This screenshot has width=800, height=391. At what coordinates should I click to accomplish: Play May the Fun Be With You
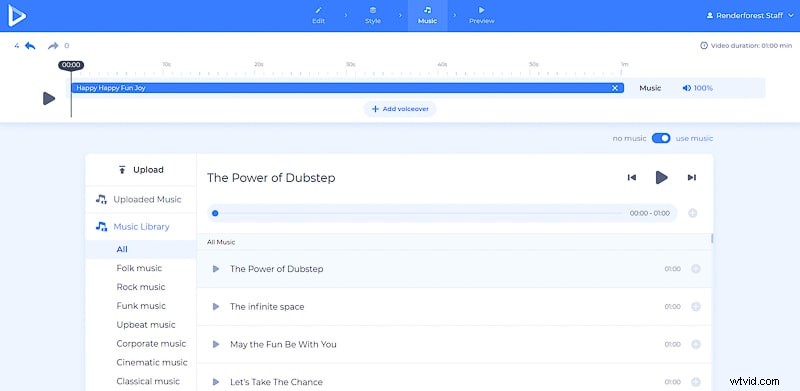(216, 345)
